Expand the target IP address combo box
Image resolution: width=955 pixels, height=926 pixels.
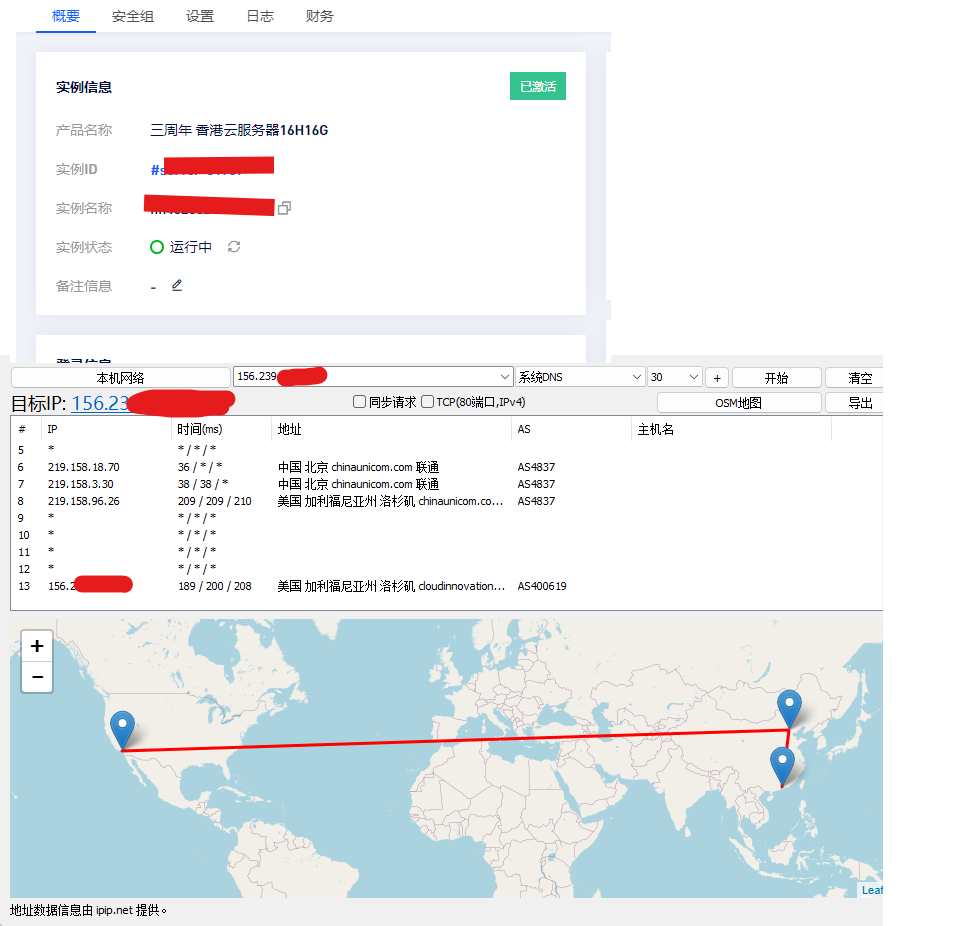tap(504, 377)
